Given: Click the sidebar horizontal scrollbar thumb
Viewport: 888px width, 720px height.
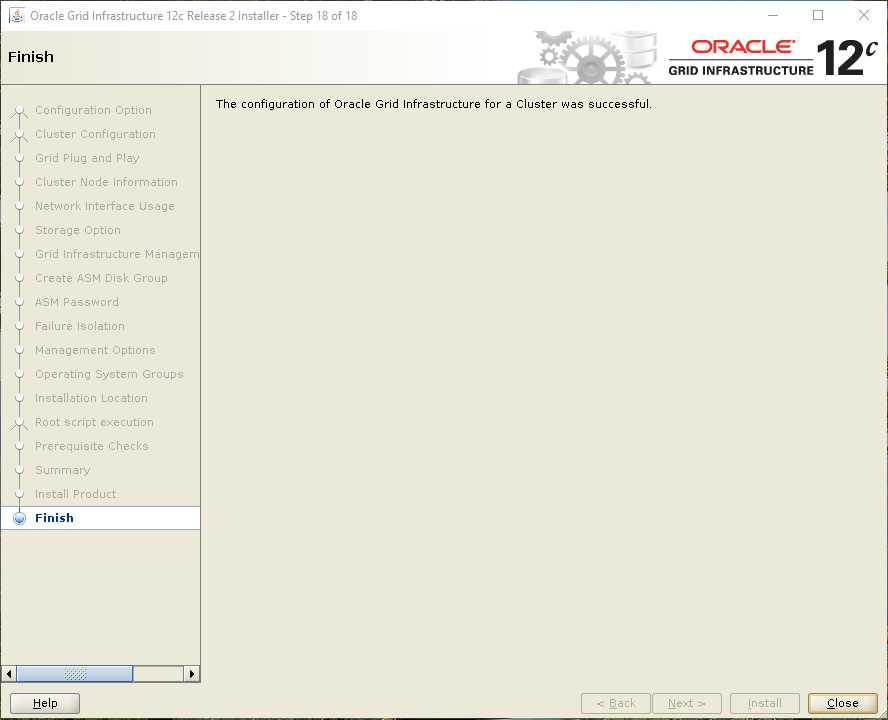Looking at the screenshot, I should (x=75, y=674).
